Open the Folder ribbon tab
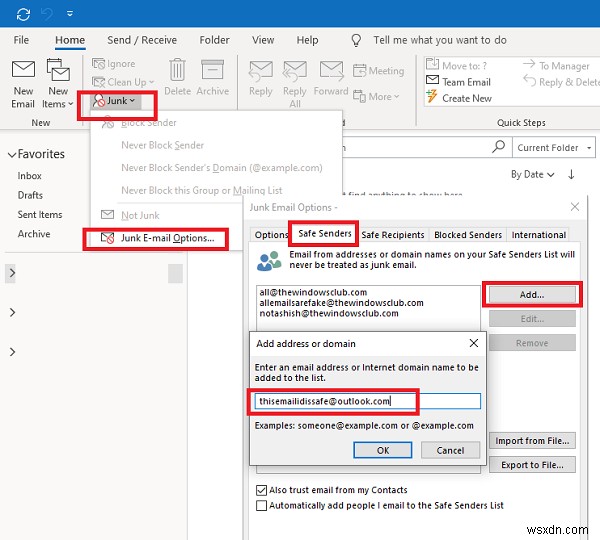The width and height of the screenshot is (600, 540). 214,40
